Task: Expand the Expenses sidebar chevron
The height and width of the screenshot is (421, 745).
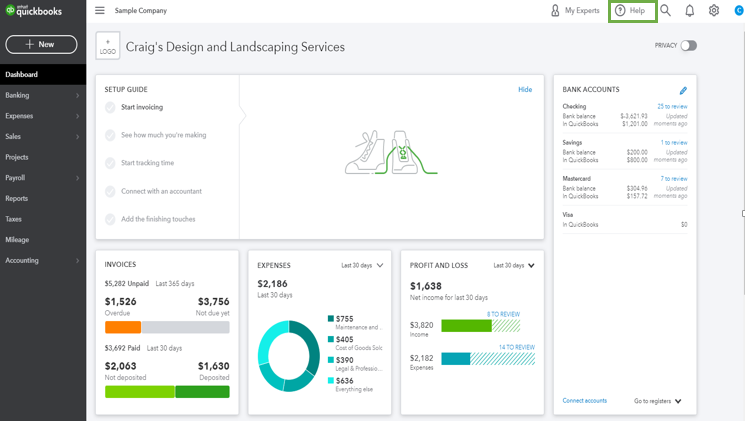Action: pyautogui.click(x=77, y=116)
